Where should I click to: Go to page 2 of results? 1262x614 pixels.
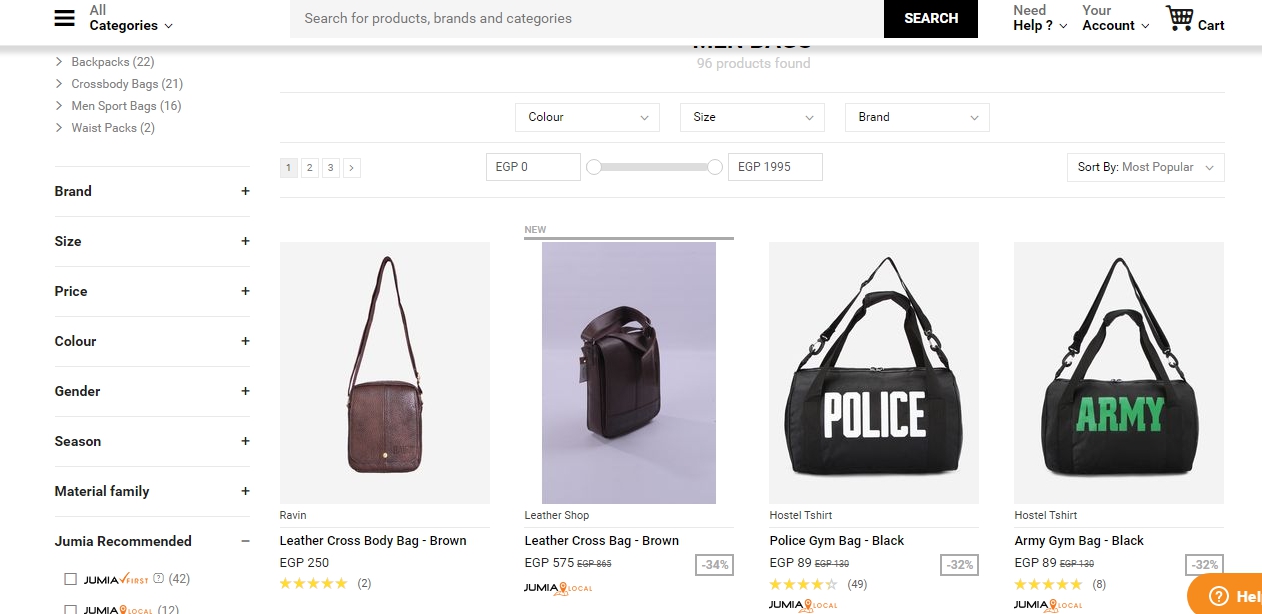(x=310, y=168)
